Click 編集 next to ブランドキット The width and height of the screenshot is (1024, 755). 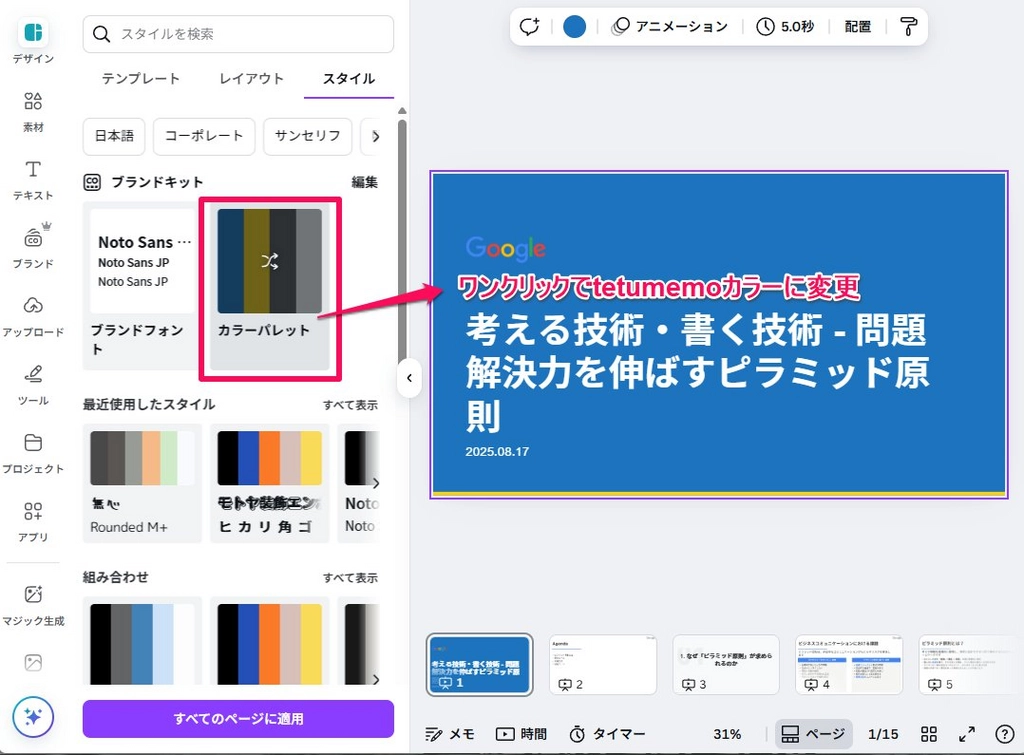click(x=364, y=182)
